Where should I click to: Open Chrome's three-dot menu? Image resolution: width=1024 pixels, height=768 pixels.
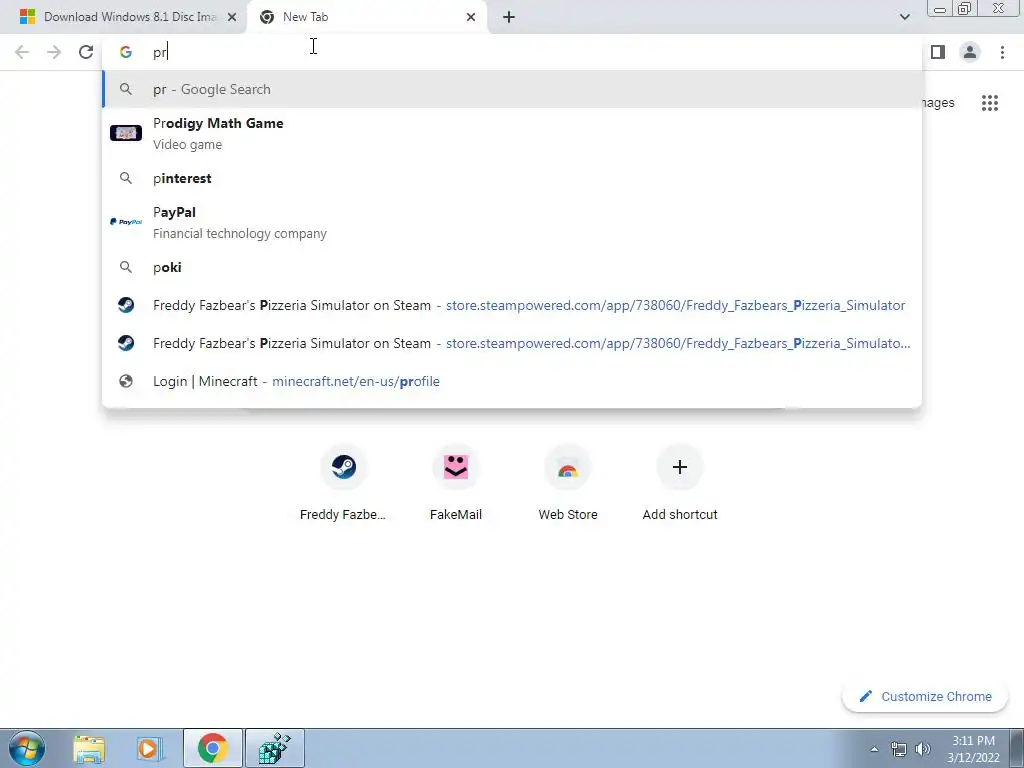point(1002,52)
